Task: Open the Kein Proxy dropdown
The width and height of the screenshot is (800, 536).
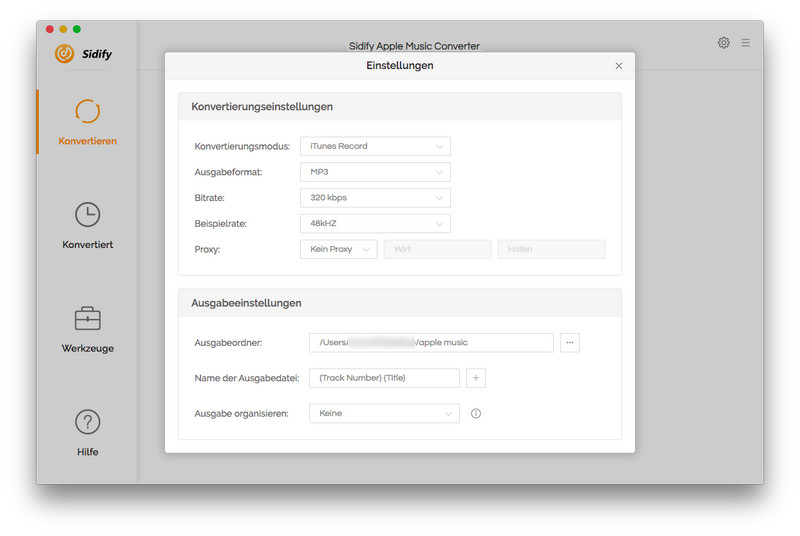Action: [x=338, y=249]
